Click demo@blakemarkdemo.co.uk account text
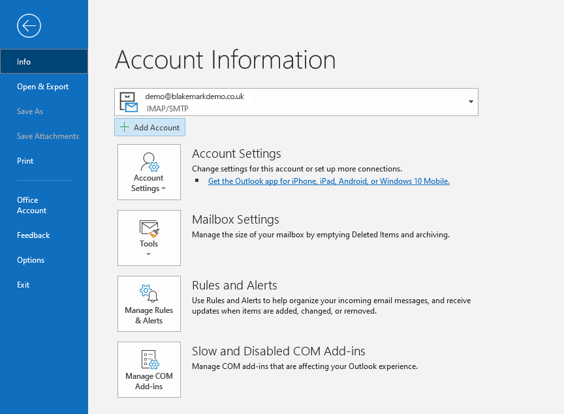 point(194,96)
